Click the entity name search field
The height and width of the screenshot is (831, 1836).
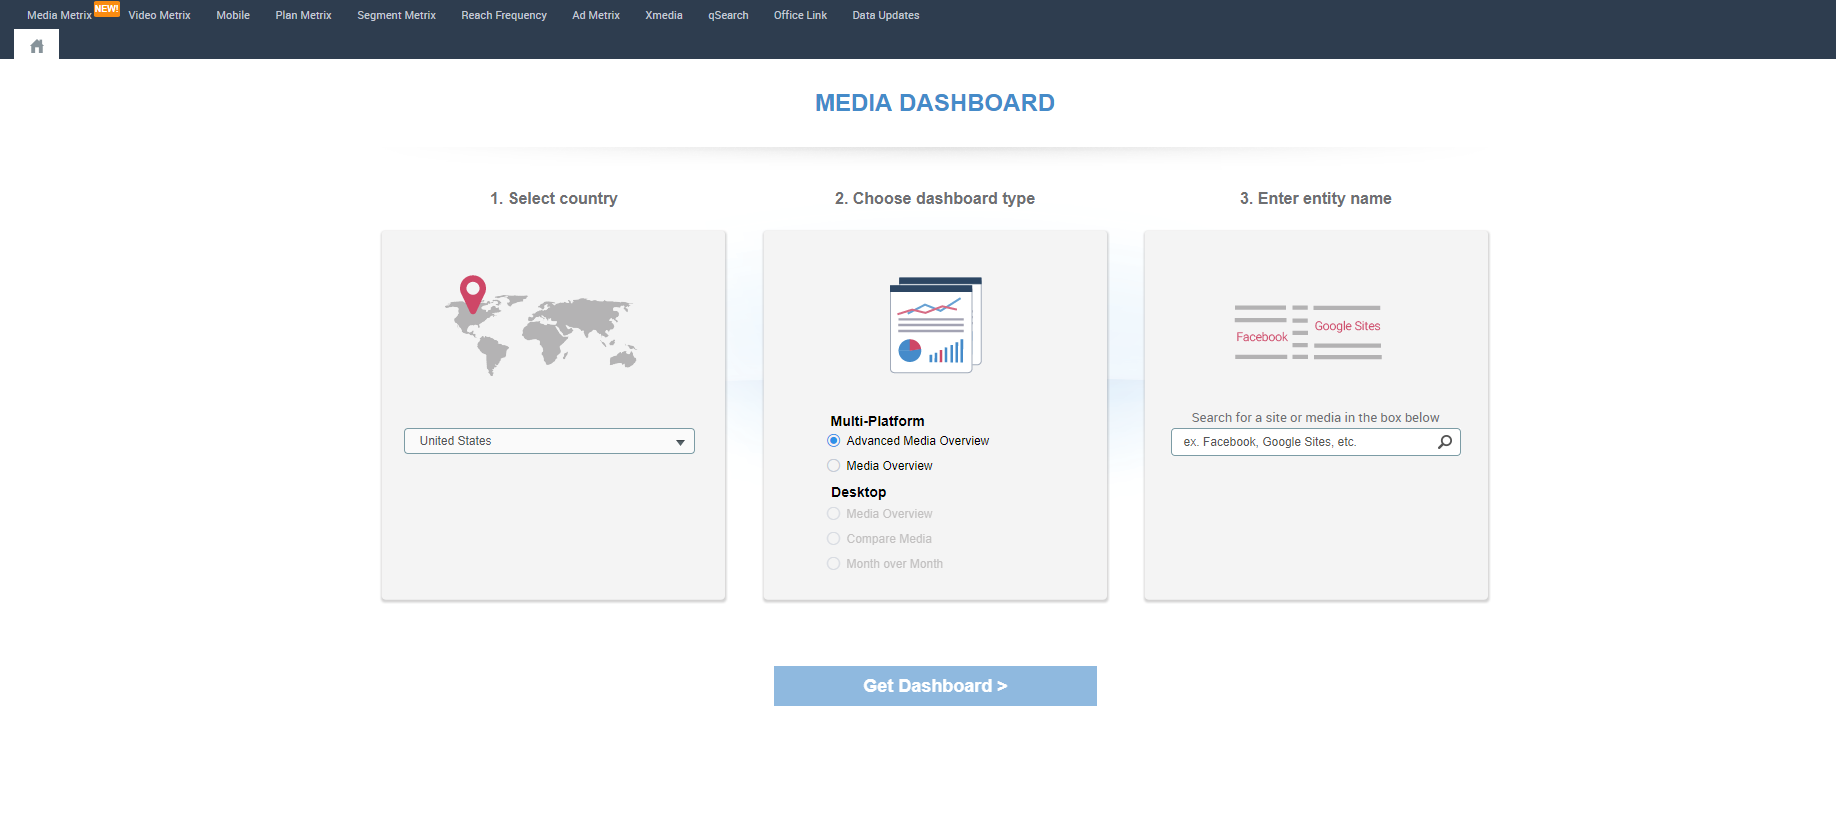click(x=1305, y=442)
